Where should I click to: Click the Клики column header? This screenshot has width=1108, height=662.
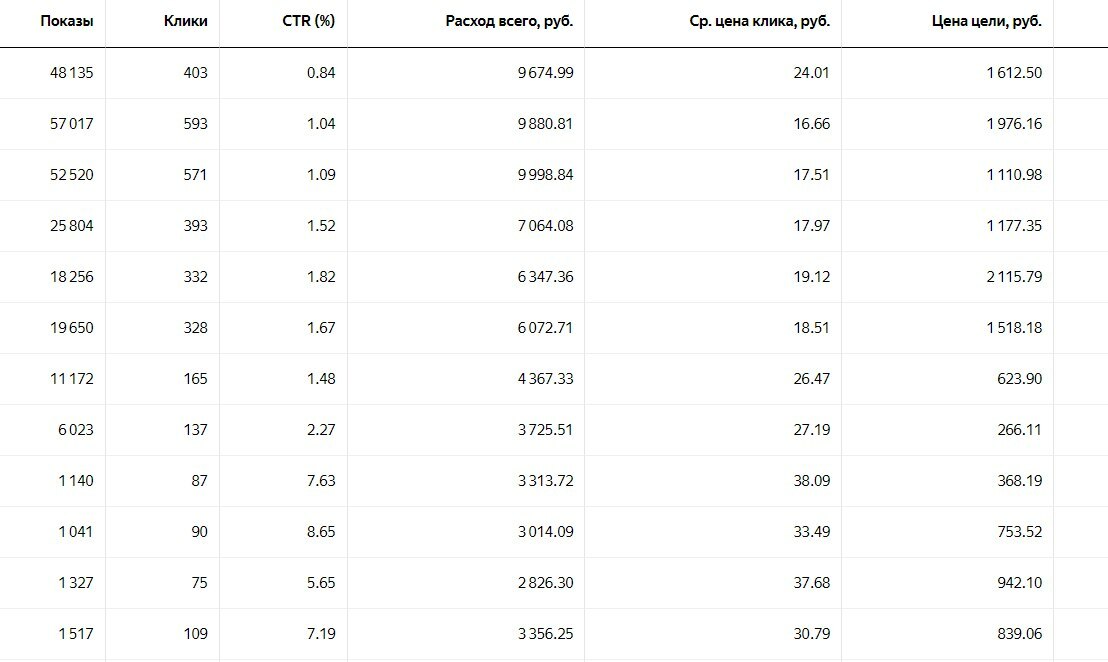185,21
